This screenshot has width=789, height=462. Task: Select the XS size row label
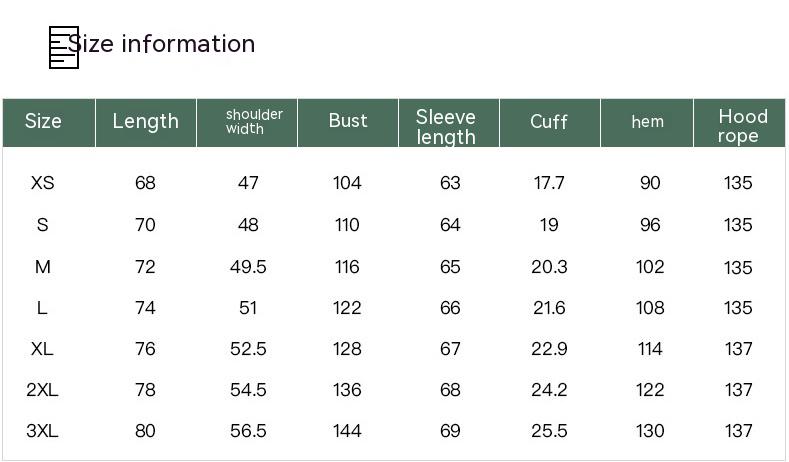[43, 183]
